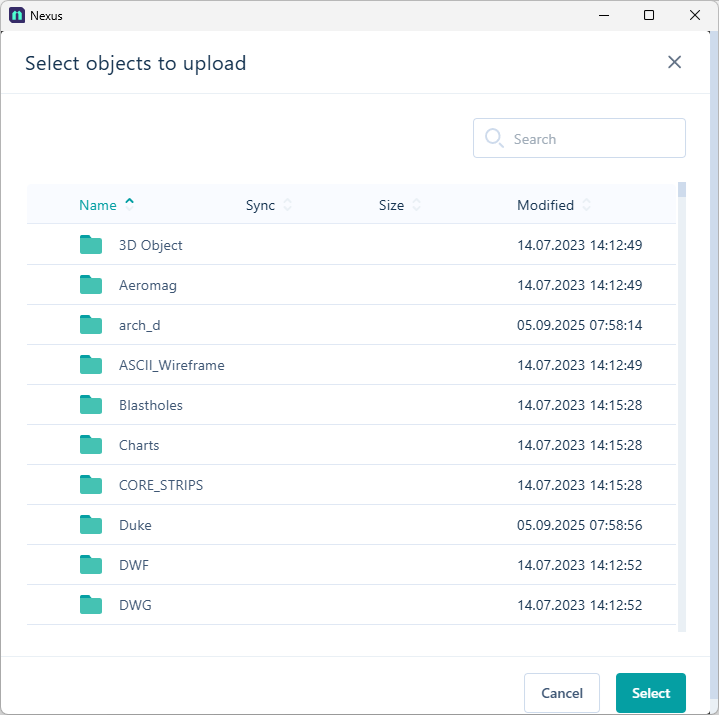Click the 3D Object folder icon
The height and width of the screenshot is (715, 719).
tap(91, 245)
